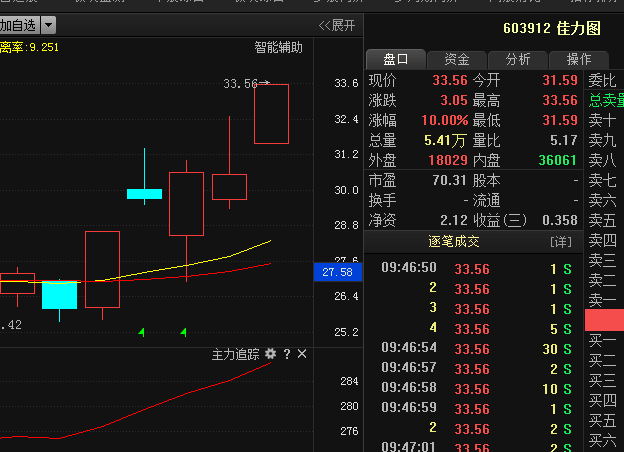Expand panel via <<展开
Image resolution: width=624 pixels, height=452 pixels.
[x=337, y=25]
